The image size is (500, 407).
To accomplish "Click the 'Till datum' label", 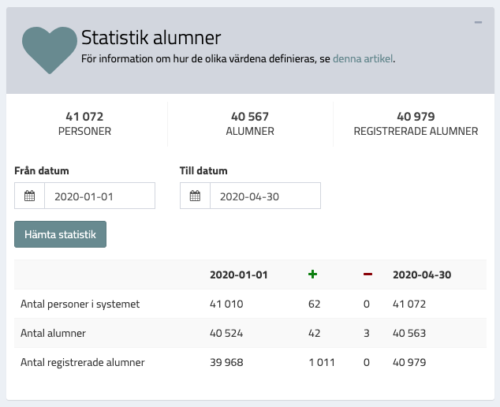I will pos(204,171).
